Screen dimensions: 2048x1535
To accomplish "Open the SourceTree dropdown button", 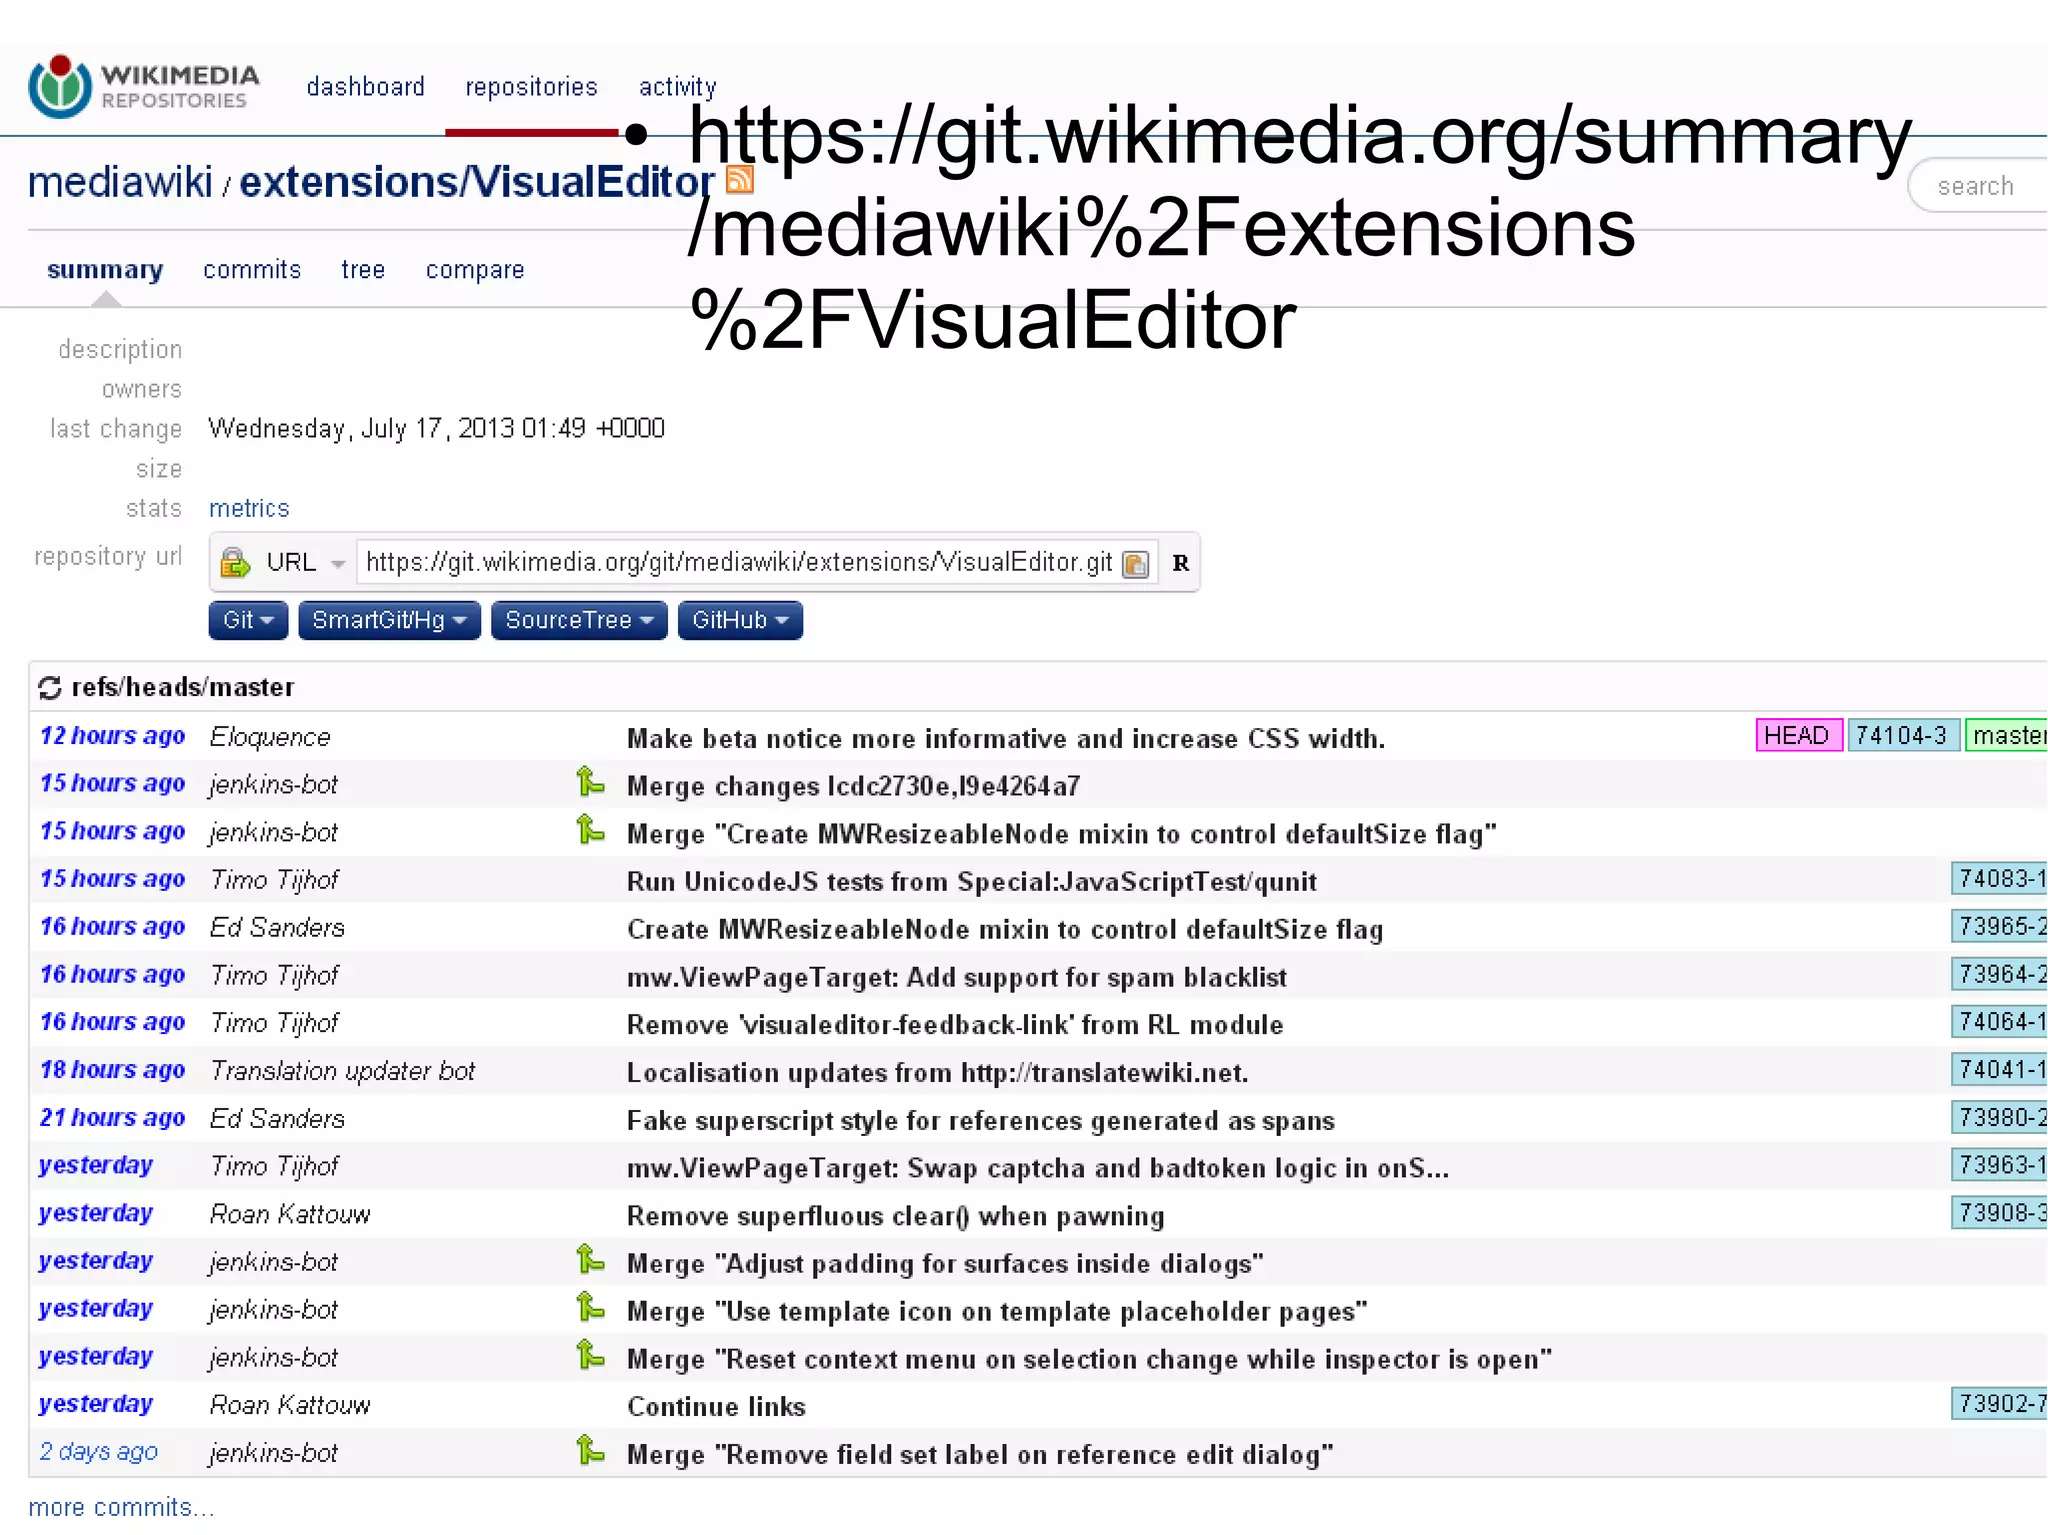I will 579,620.
